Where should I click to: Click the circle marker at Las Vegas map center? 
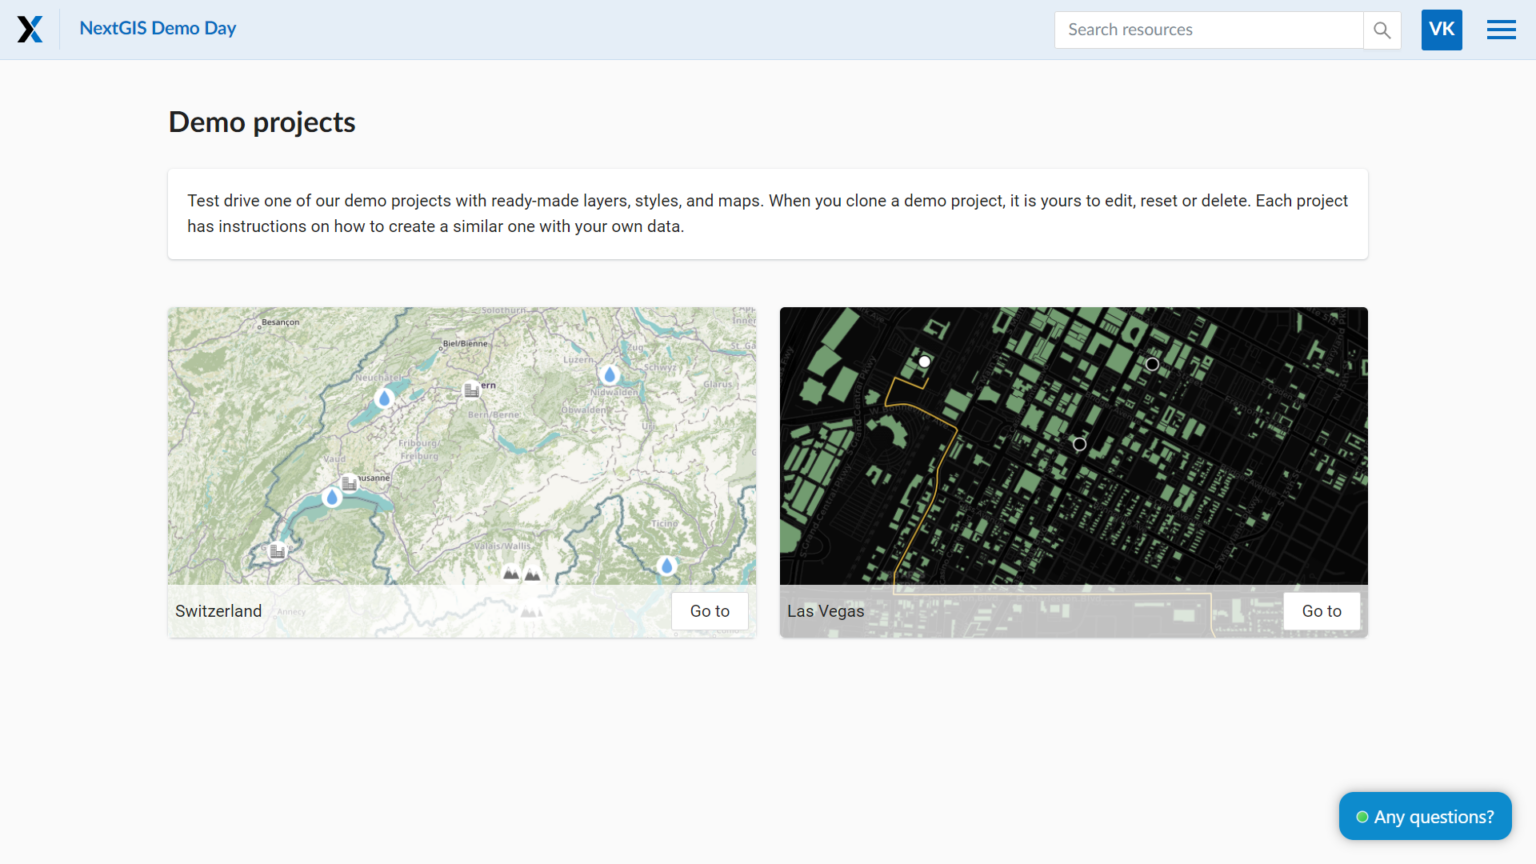pyautogui.click(x=1079, y=443)
